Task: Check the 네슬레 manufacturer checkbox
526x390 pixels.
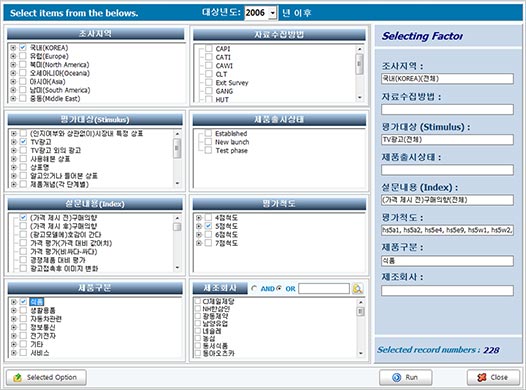Action: 198,331
